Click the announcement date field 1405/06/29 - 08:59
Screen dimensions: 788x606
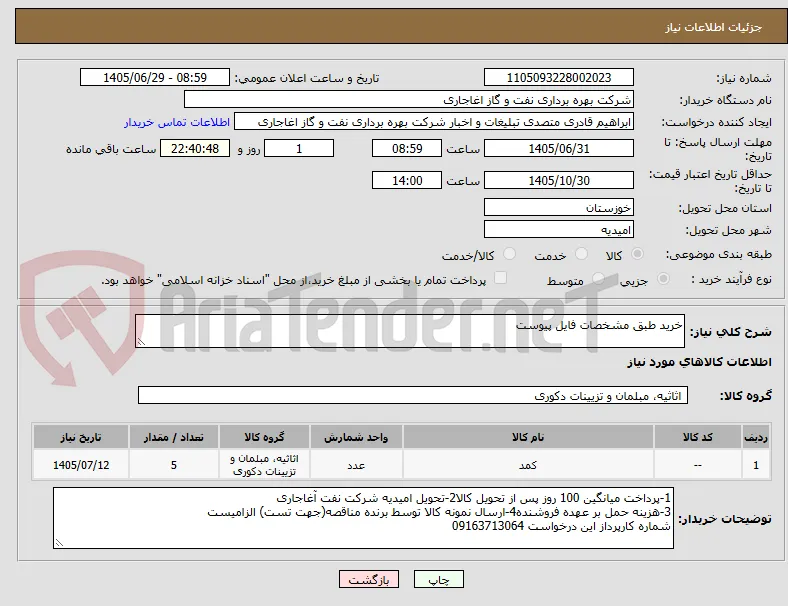click(155, 77)
